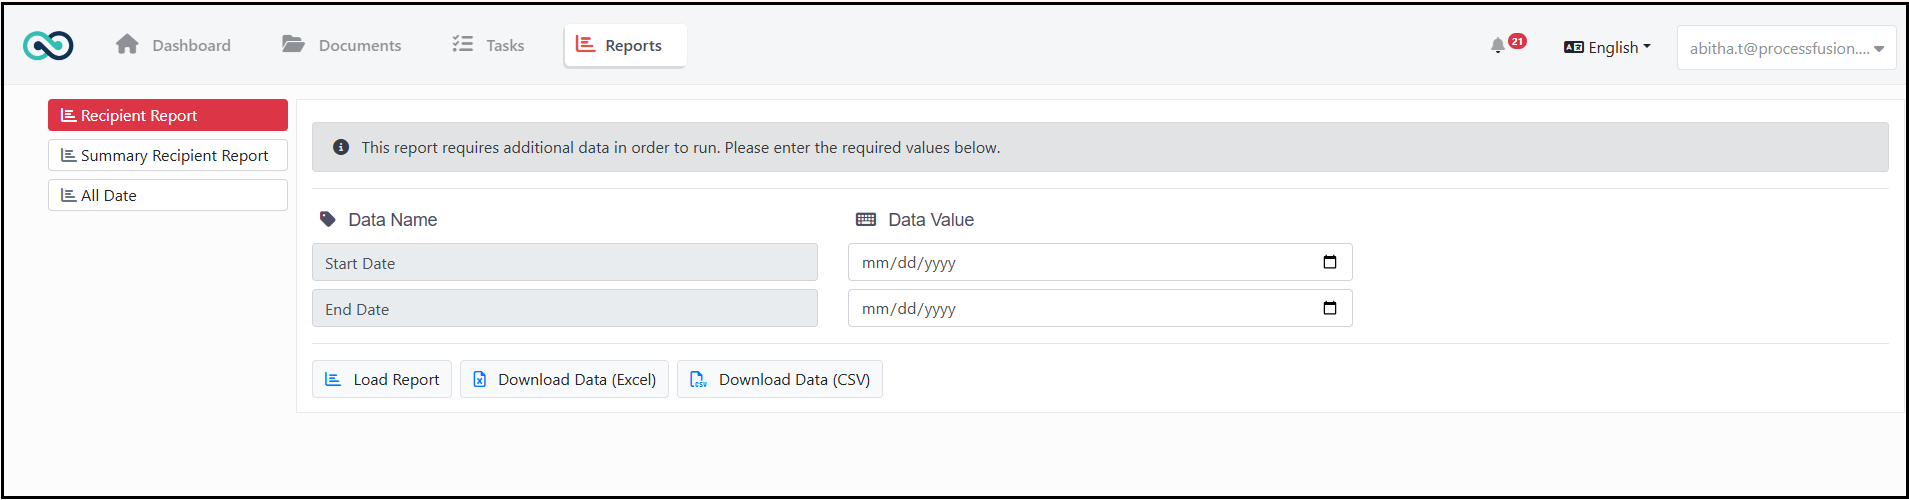
Task: Click Download Data (CSV) button
Action: tap(780, 379)
